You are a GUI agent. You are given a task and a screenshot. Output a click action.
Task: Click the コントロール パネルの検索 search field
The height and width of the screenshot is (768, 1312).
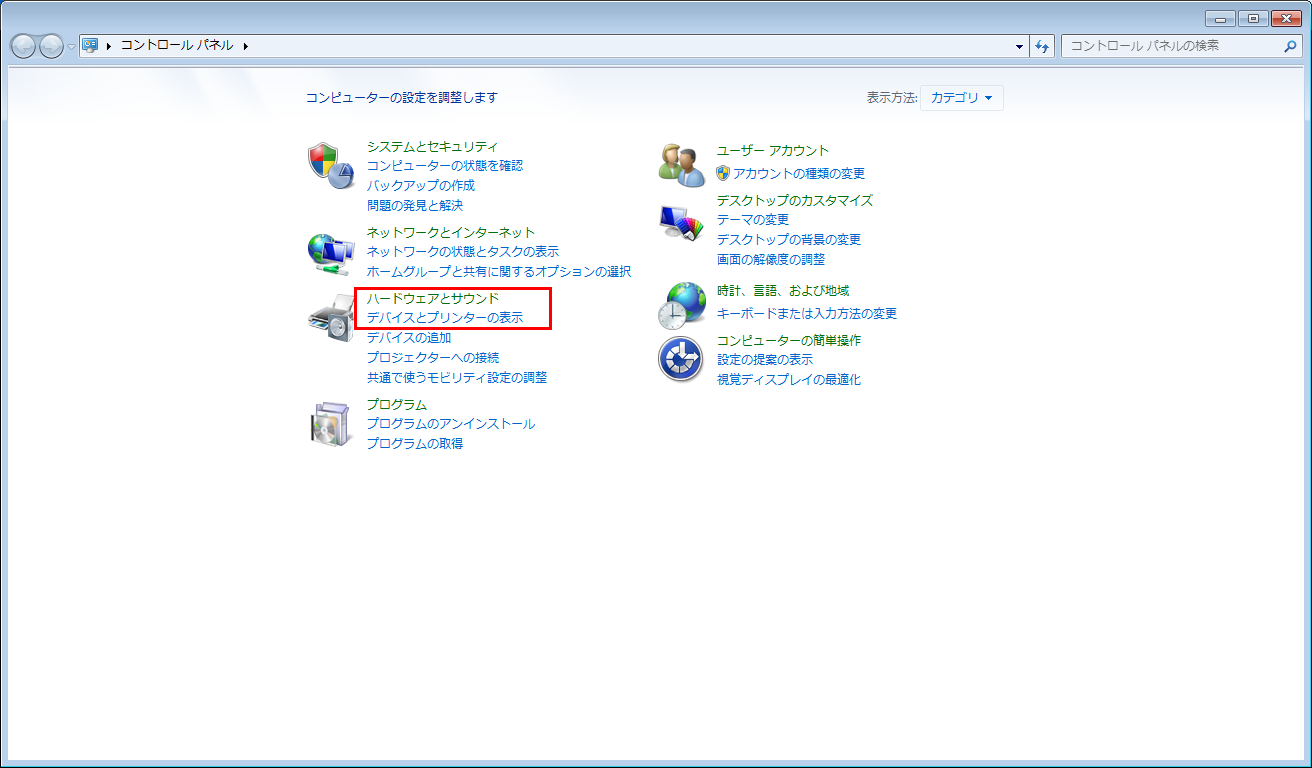pos(1170,46)
